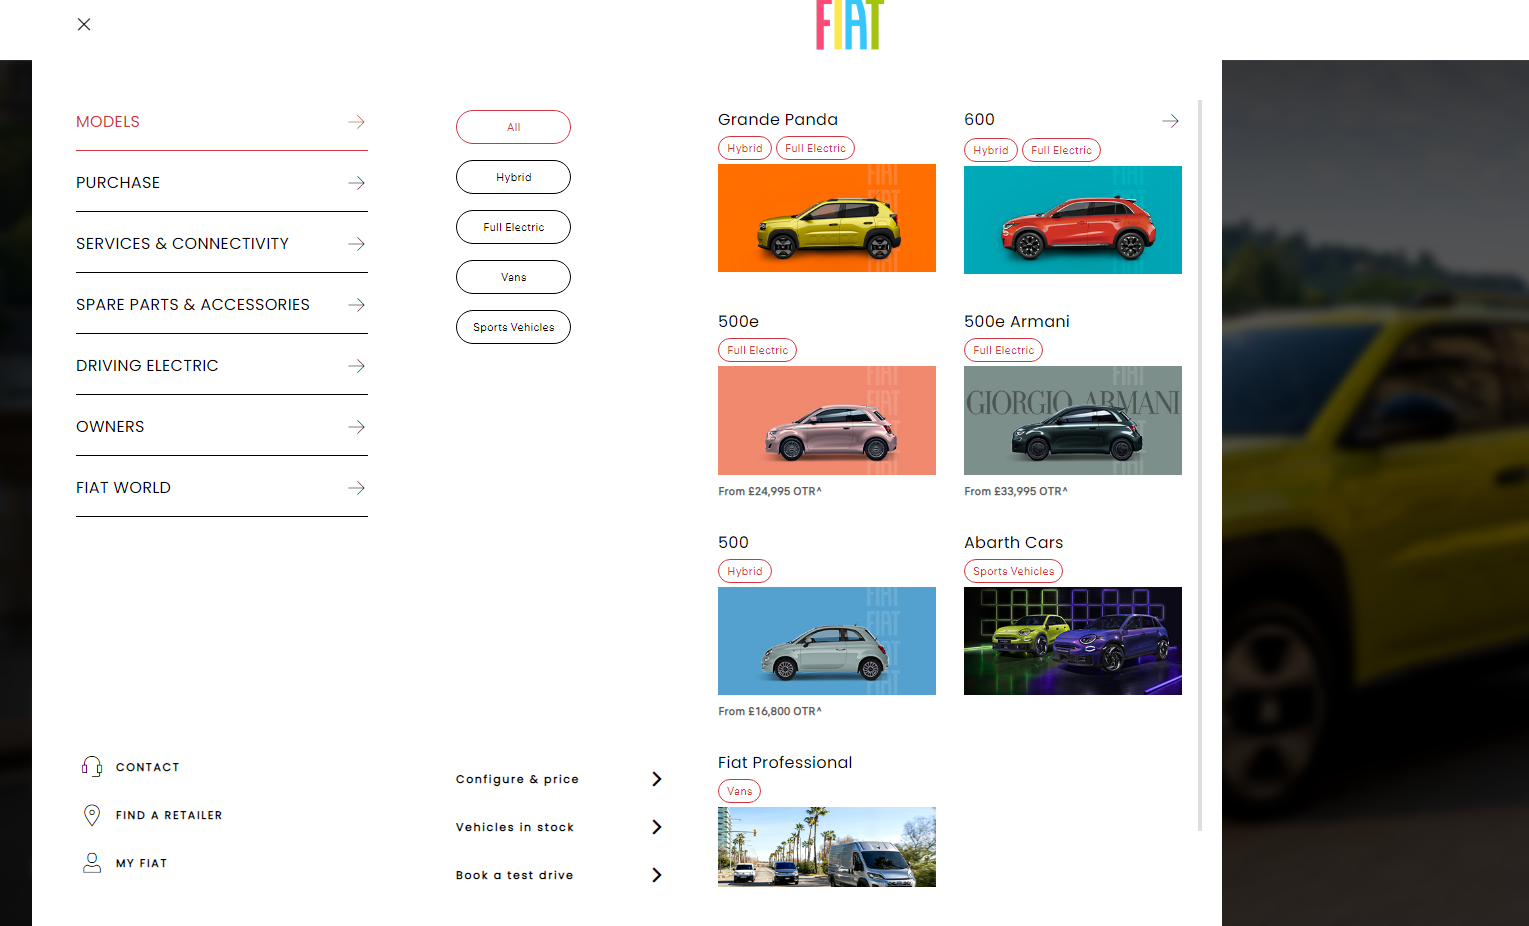The image size is (1529, 926).
Task: Click the Abarth Cars title
Action: 1014,543
